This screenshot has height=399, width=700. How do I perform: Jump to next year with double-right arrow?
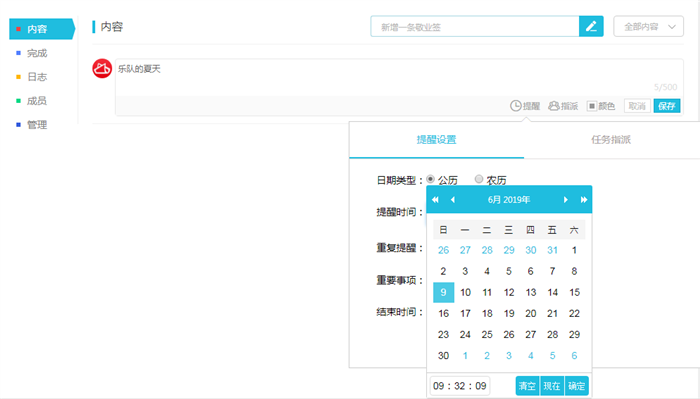tap(583, 200)
